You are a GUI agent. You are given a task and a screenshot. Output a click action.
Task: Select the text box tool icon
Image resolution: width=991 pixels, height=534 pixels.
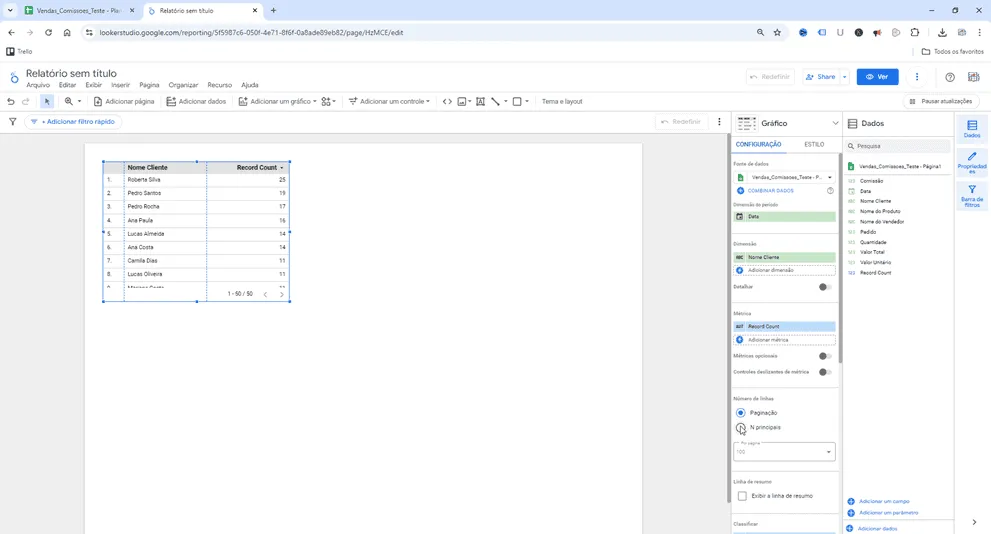(480, 102)
